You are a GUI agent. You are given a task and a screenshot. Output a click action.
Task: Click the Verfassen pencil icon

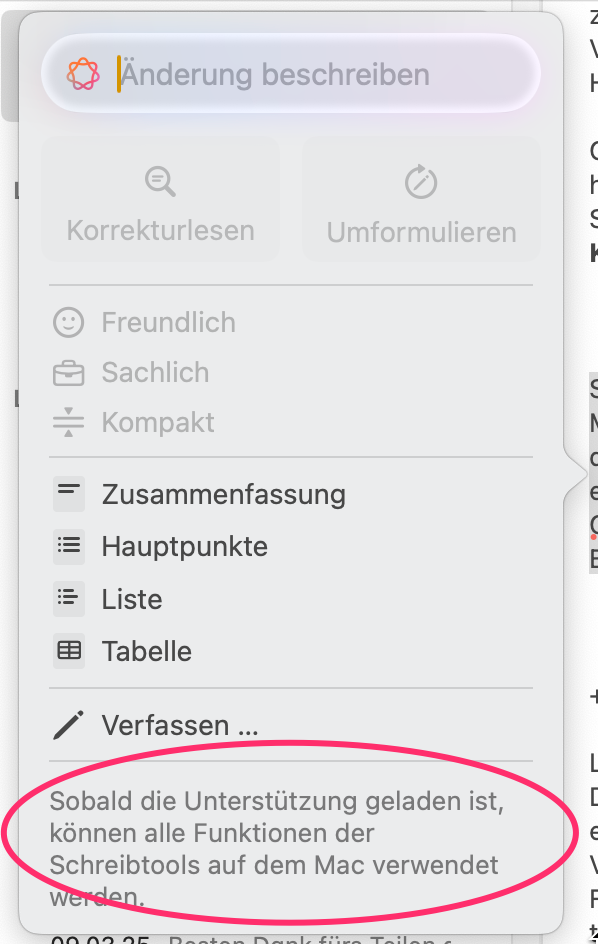pos(69,725)
